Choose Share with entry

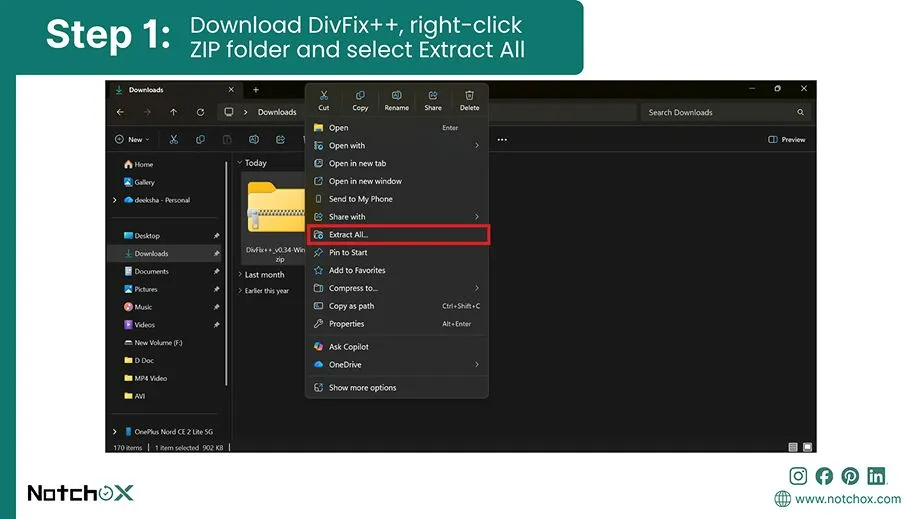pos(397,216)
